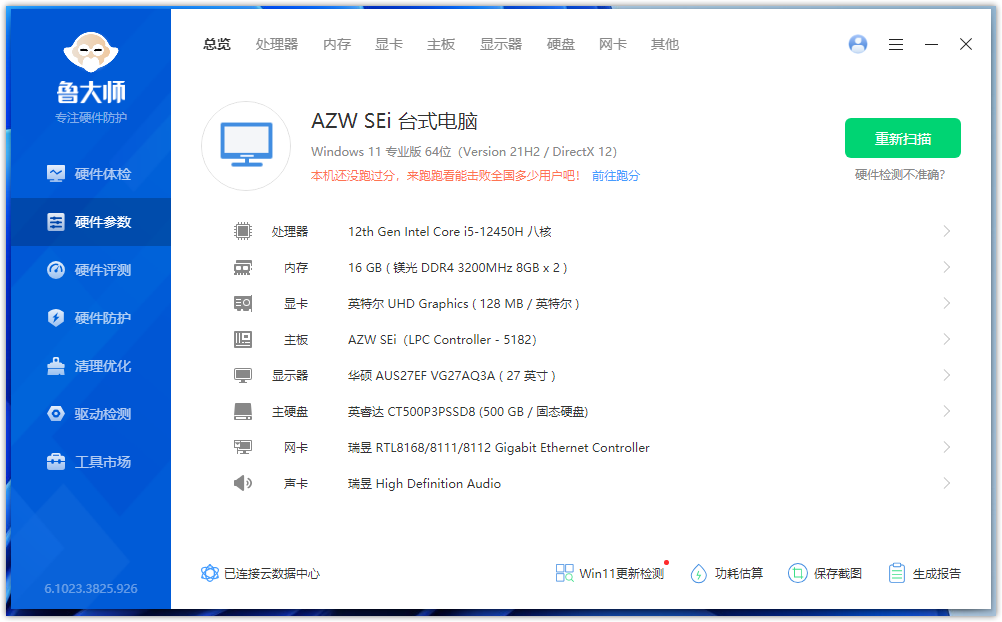The image size is (1002, 622).
Task: Expand the 处理器 row chevron
Action: coord(946,232)
